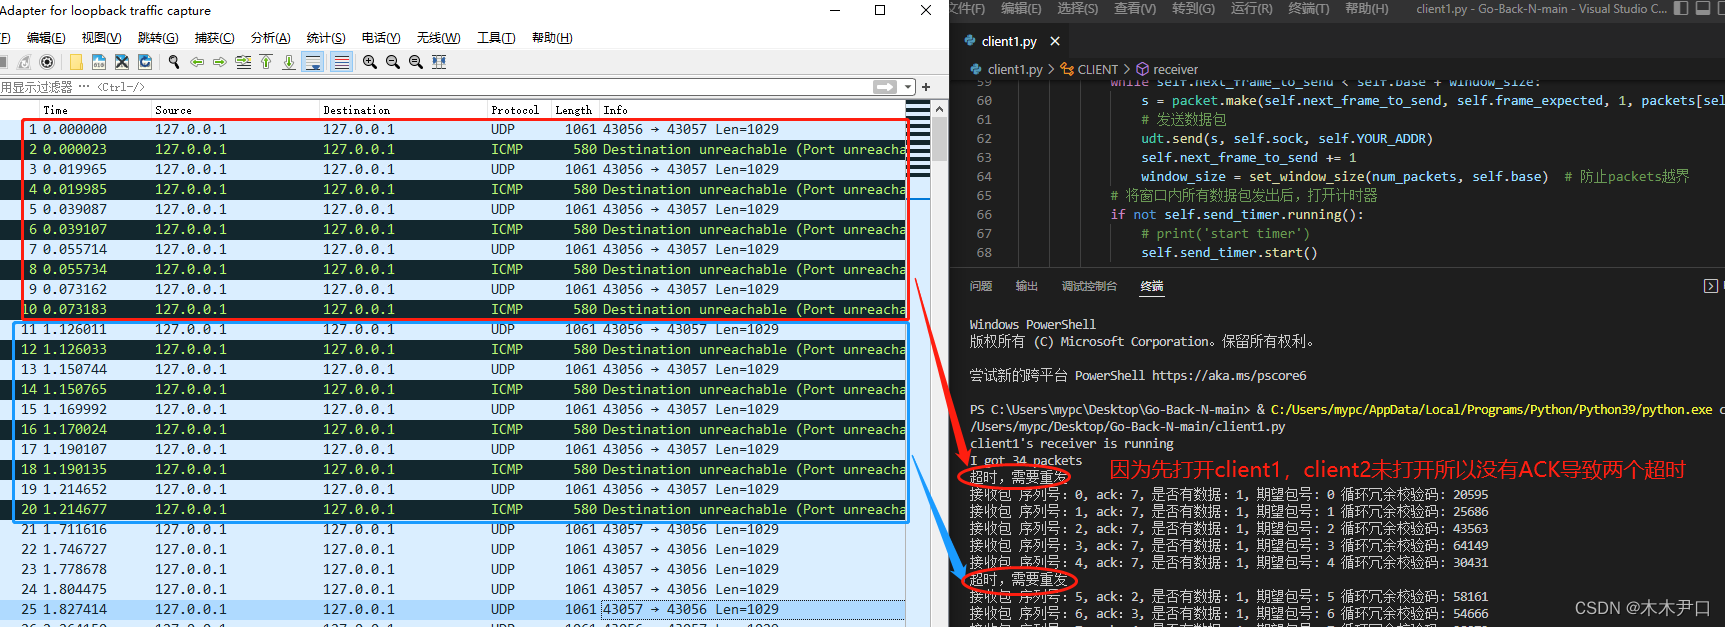
Task: Sort packets by Destination column header
Action: tap(403, 109)
